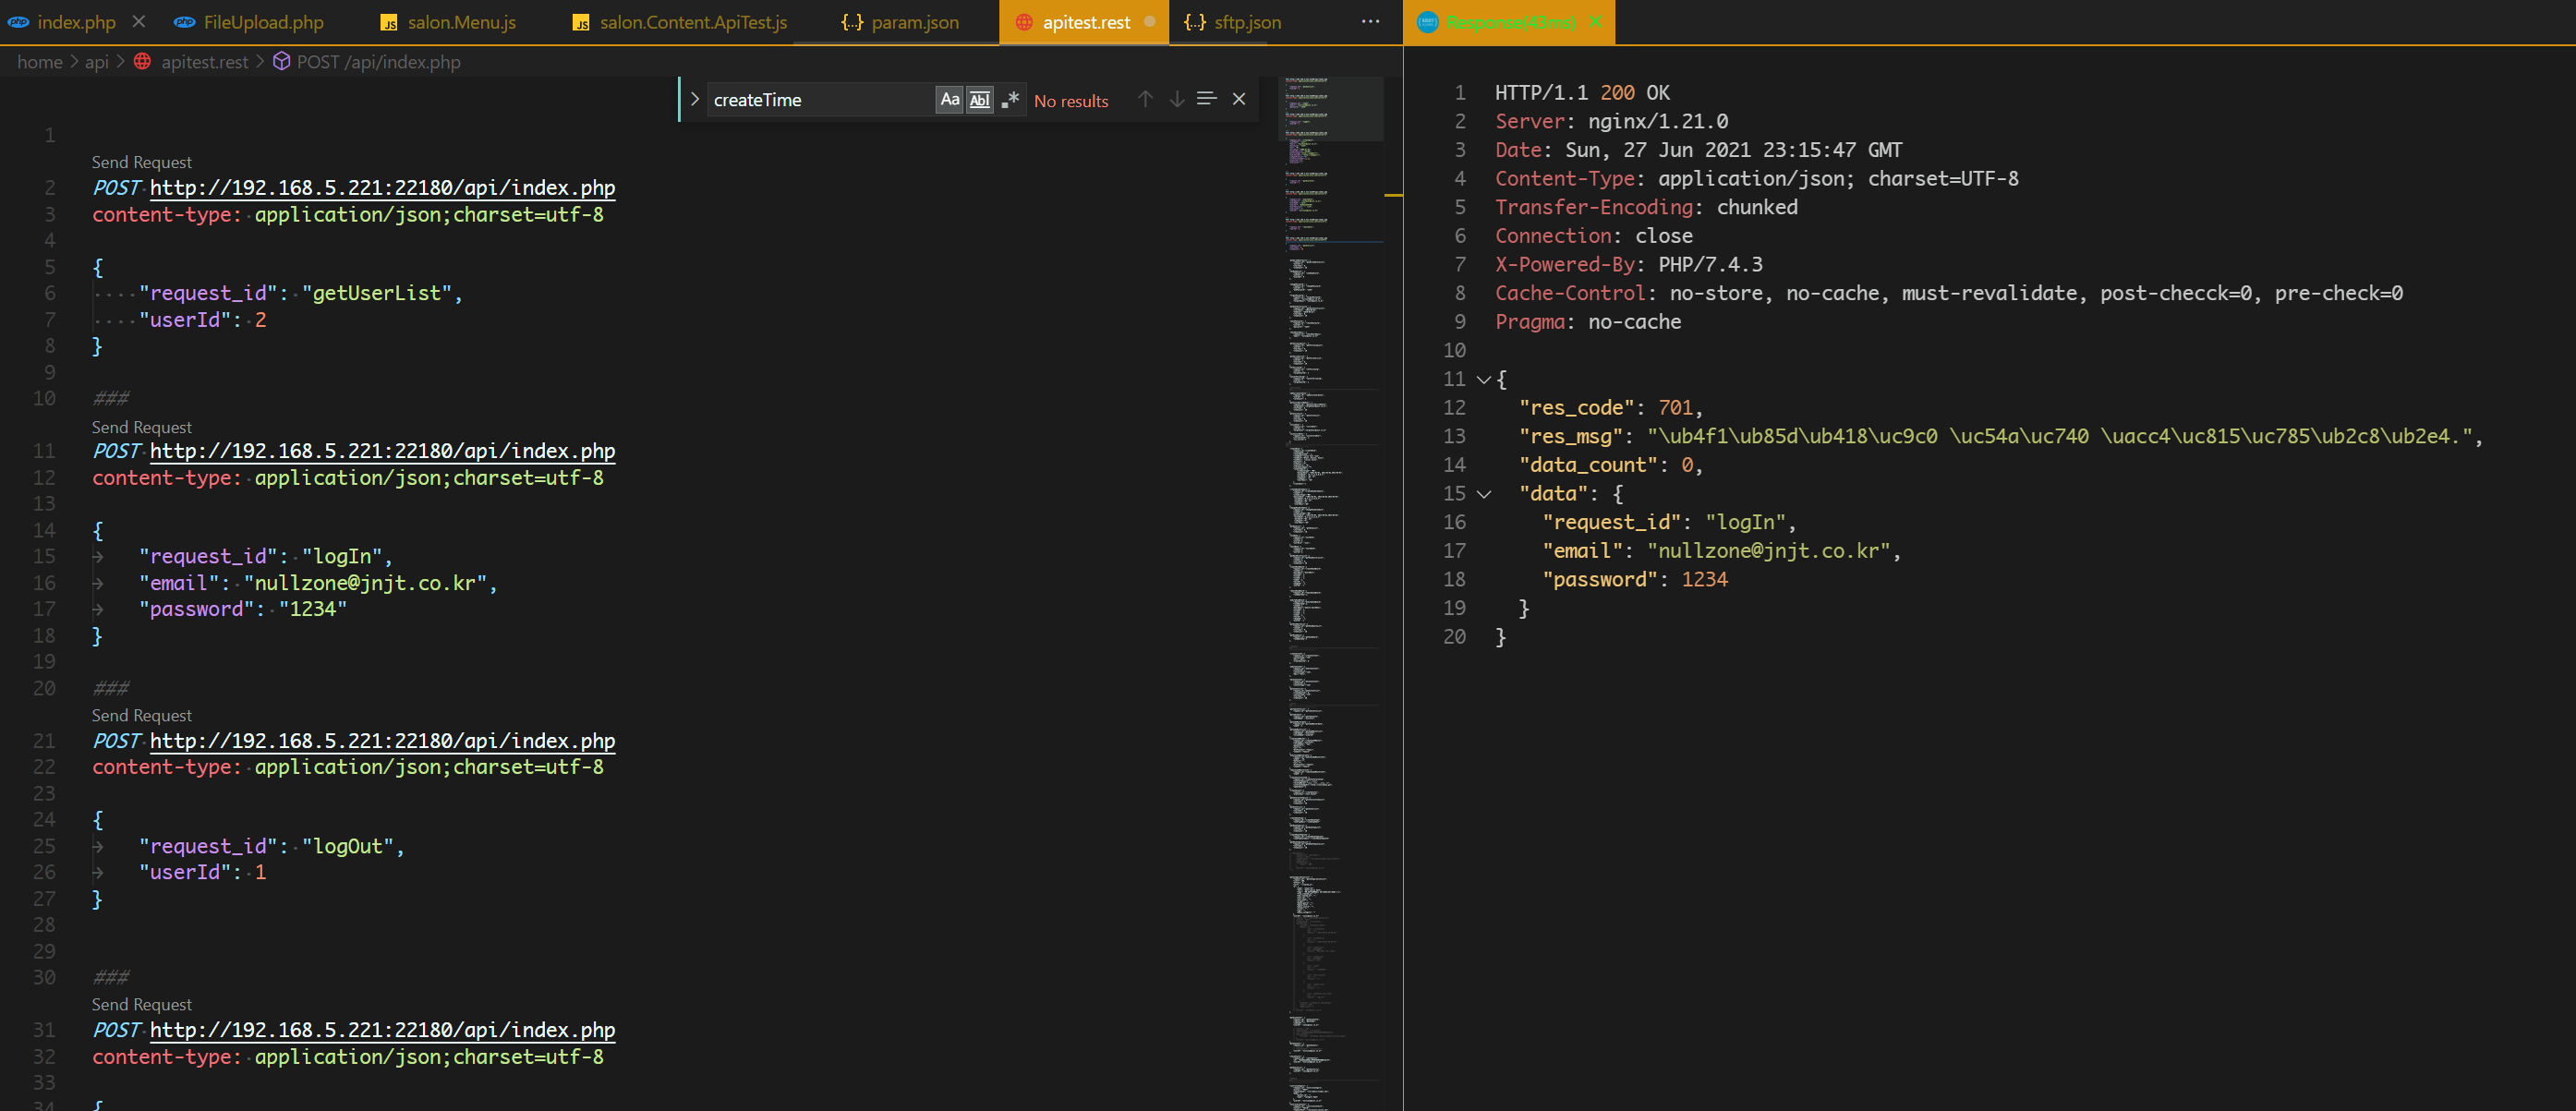Close the find widget

(x=1239, y=99)
